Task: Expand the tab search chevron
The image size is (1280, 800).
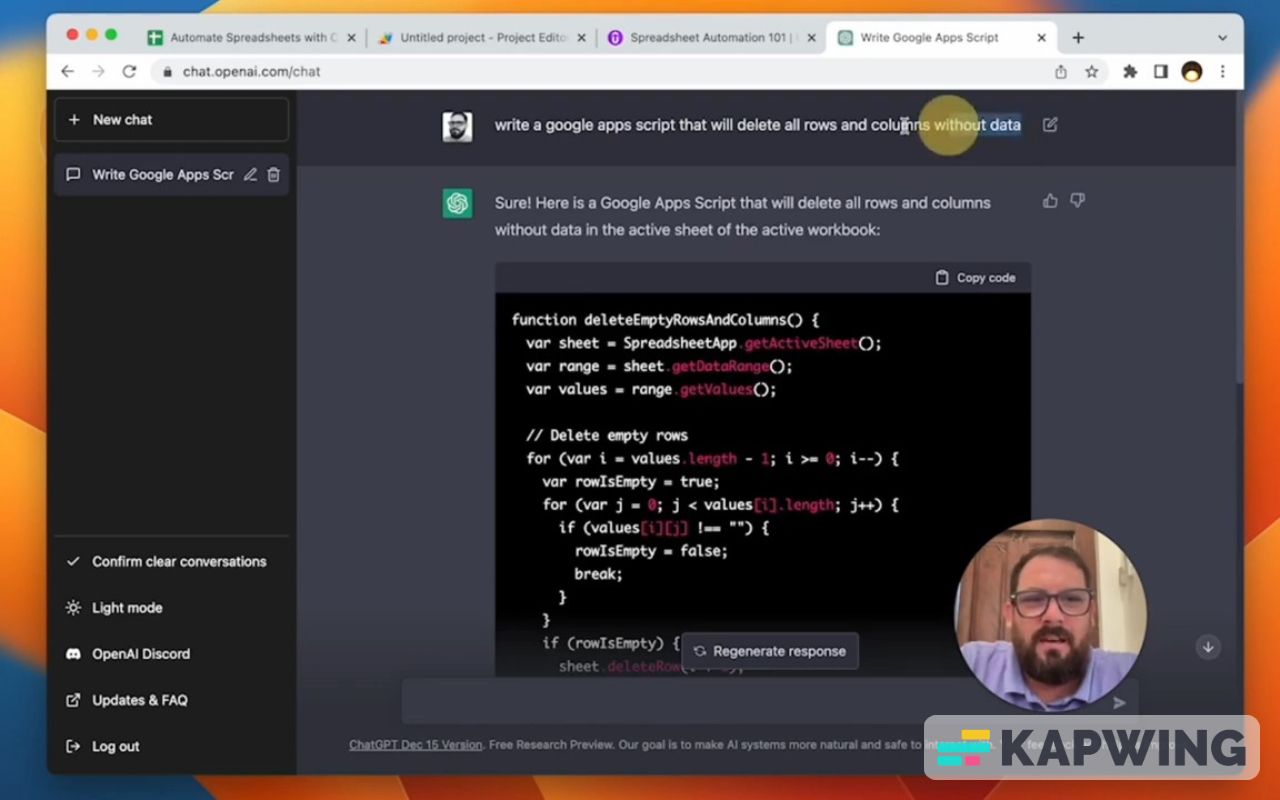Action: coord(1222,38)
